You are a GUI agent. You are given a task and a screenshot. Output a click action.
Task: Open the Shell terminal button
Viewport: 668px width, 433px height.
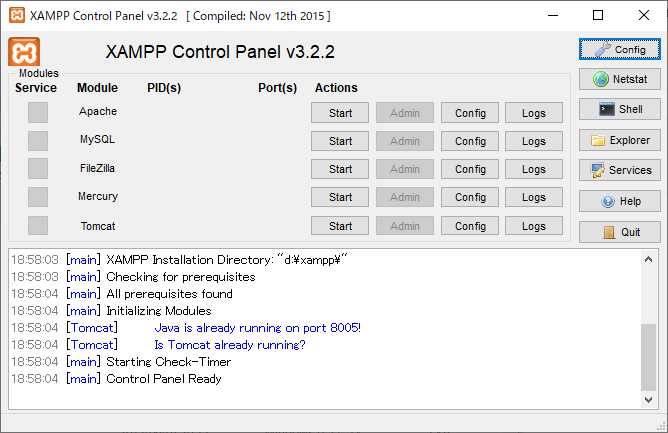(619, 110)
